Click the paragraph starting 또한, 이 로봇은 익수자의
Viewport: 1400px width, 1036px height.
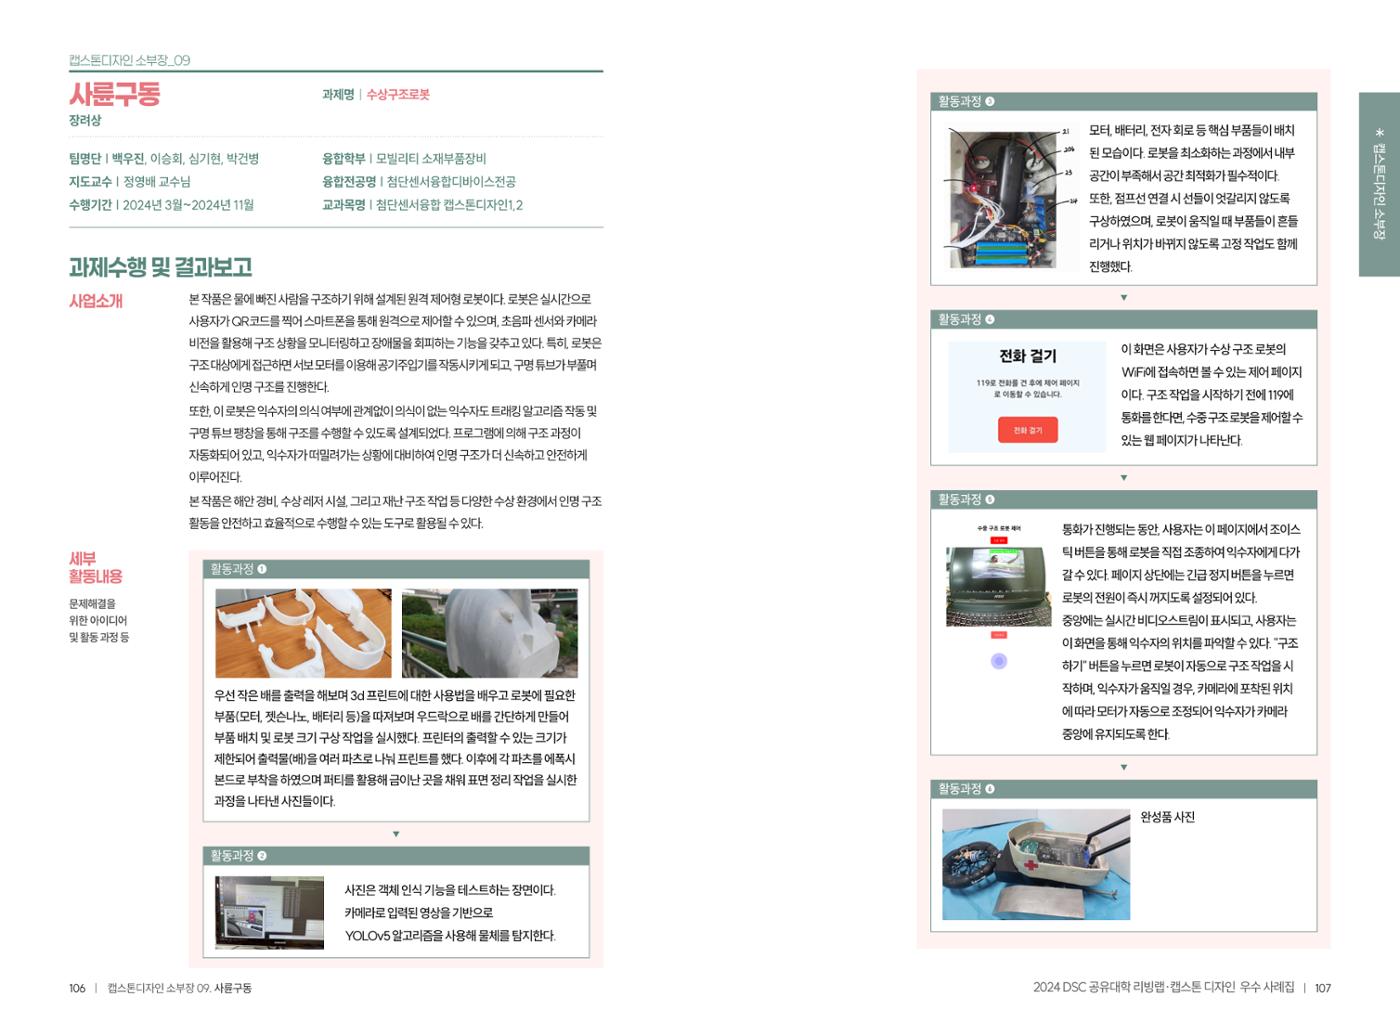tap(393, 443)
